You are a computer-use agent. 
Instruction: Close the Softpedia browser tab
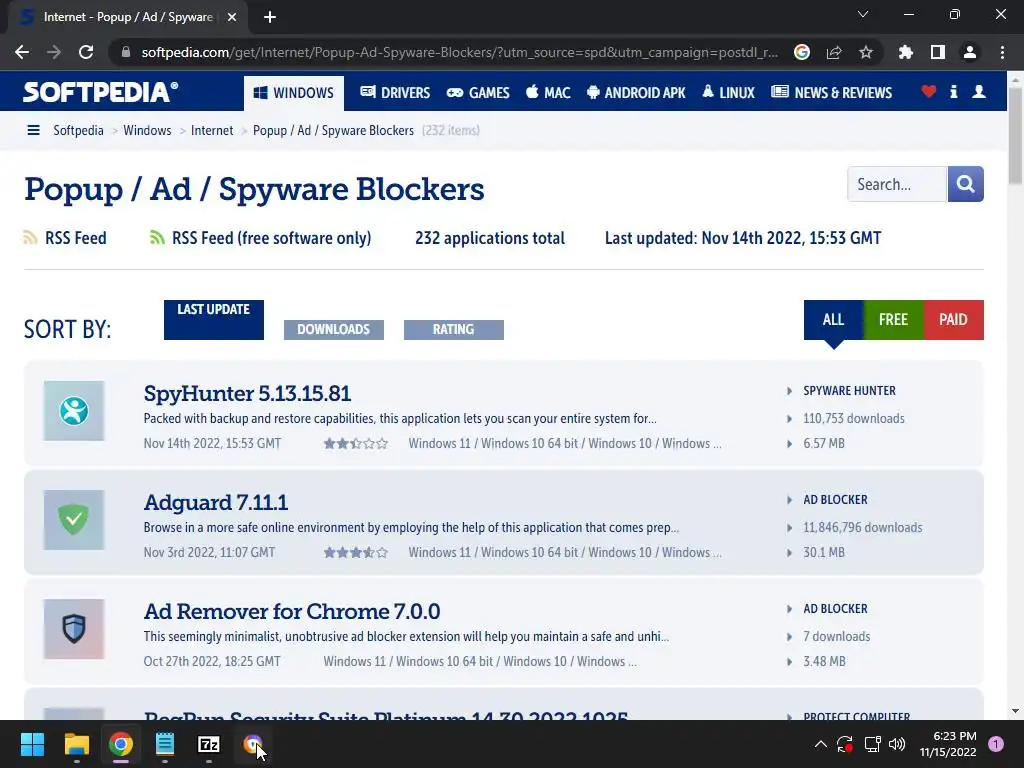(x=232, y=17)
